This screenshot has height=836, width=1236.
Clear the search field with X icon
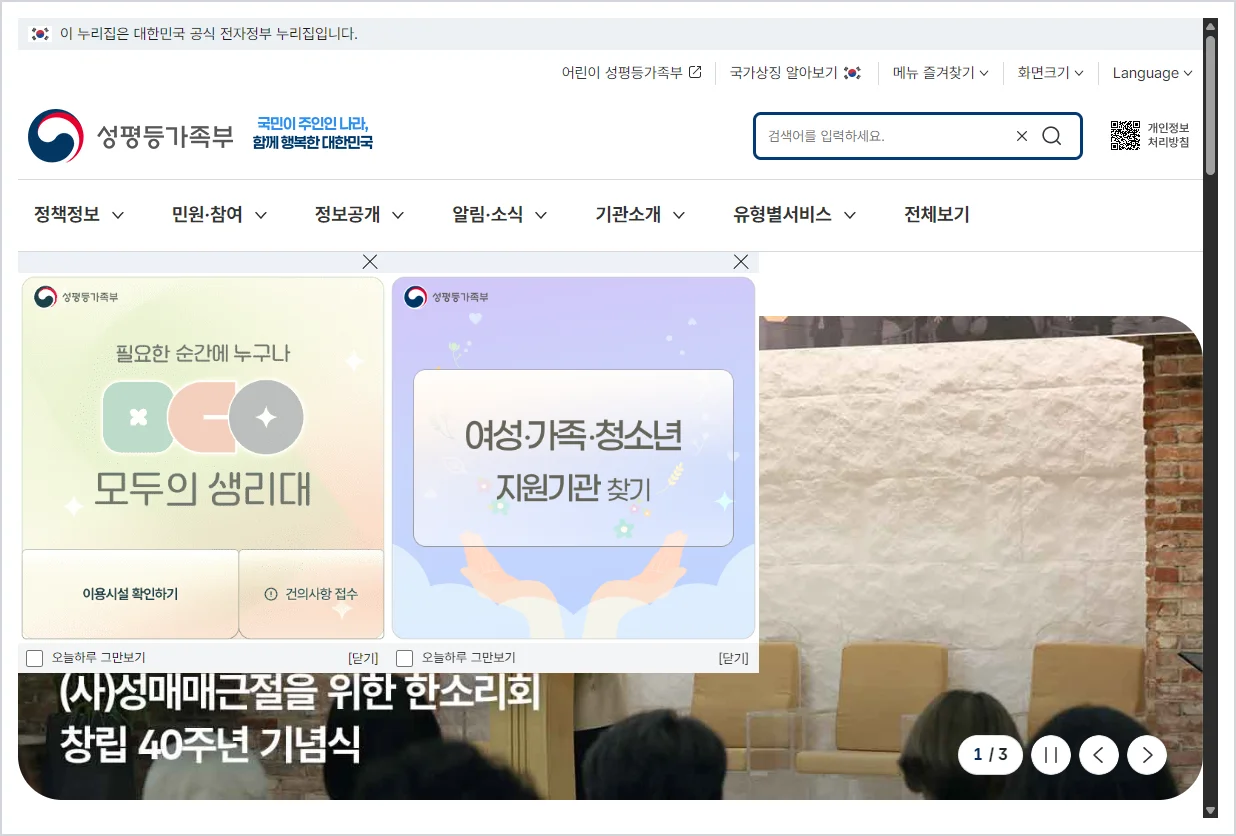[1021, 136]
